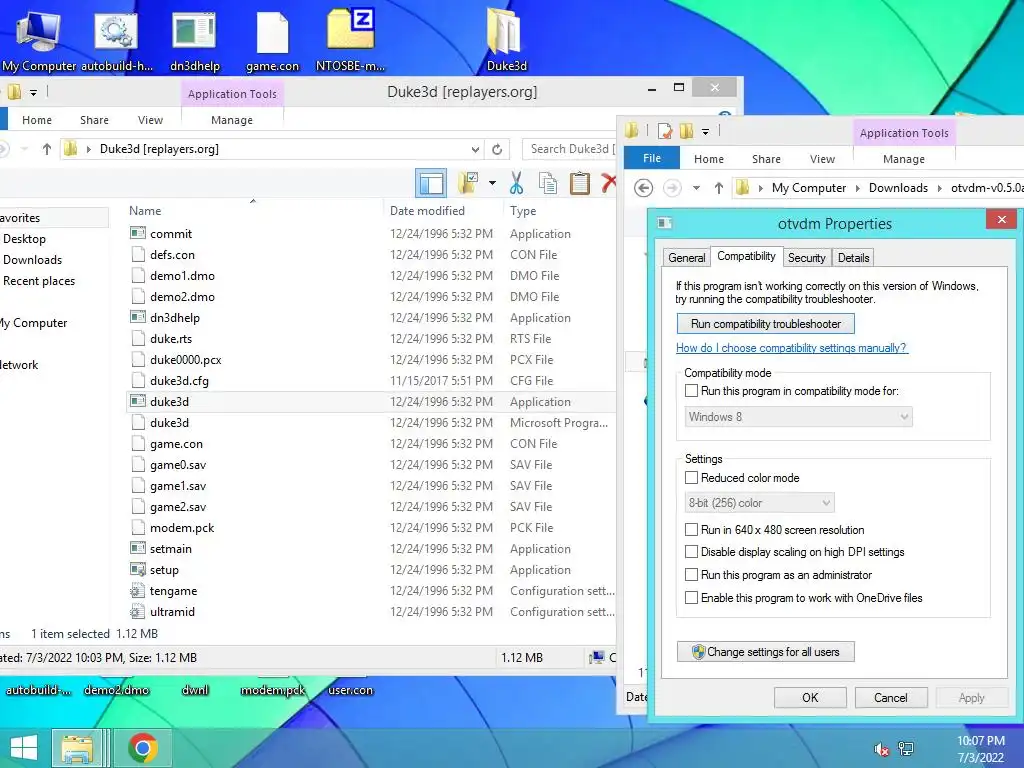The height and width of the screenshot is (768, 1024).
Task: Click the Manage tab in Duke3d window
Action: pos(232,120)
